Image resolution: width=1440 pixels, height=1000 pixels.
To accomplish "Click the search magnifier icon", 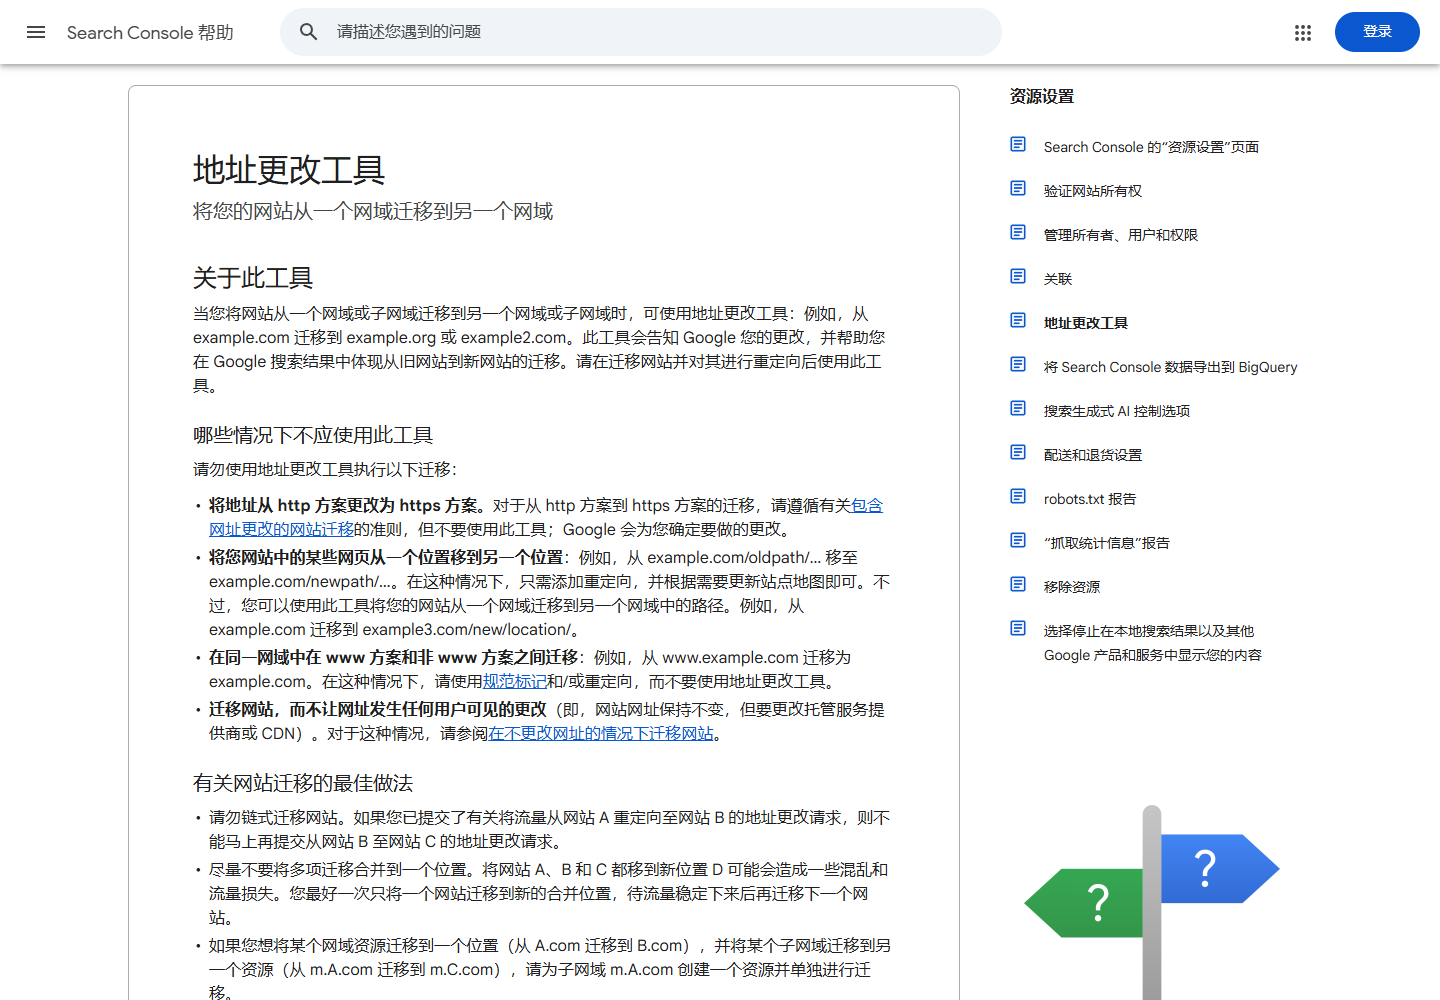I will [x=309, y=32].
